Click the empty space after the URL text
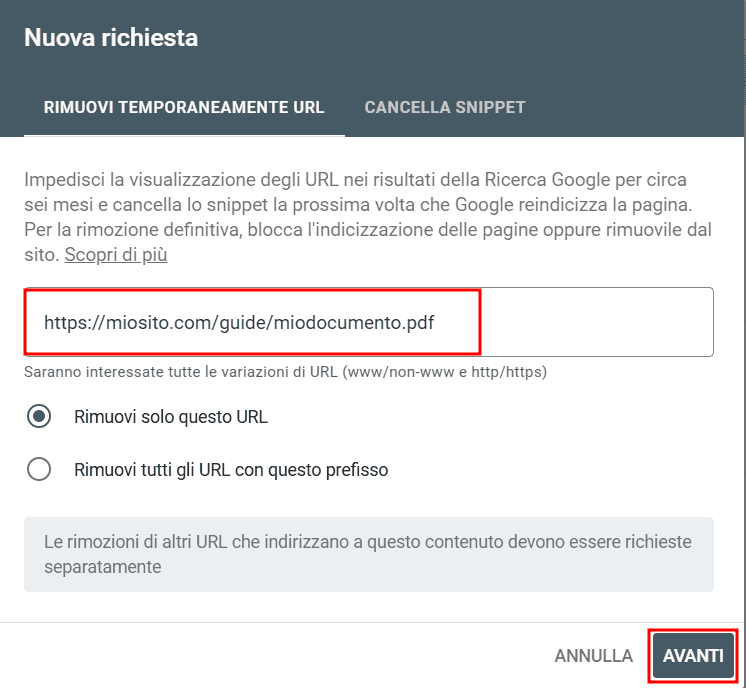Viewport: 746px width, 688px height. (600, 323)
